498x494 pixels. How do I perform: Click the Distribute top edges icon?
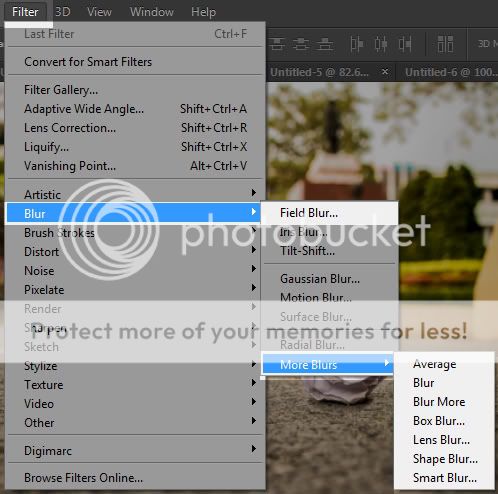[277, 44]
